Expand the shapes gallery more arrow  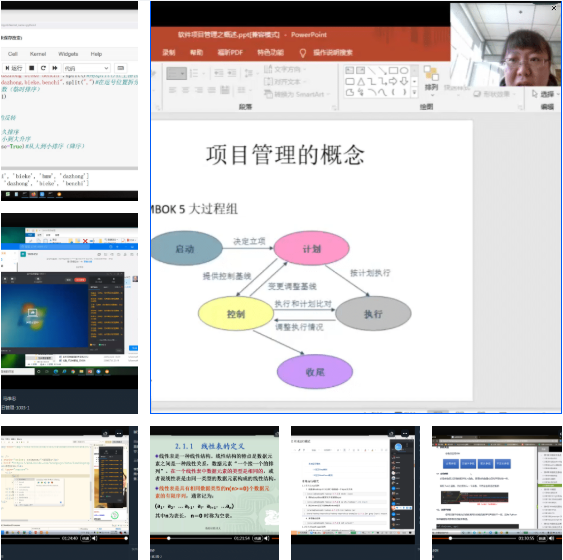pyautogui.click(x=414, y=93)
